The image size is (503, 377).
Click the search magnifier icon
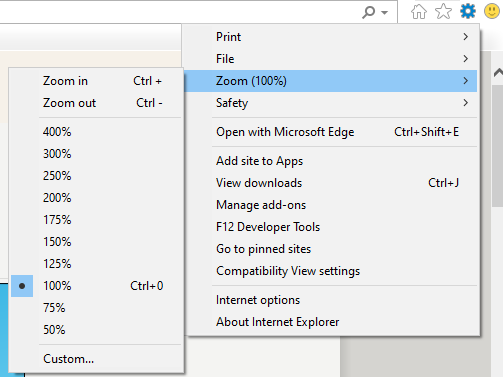click(368, 12)
